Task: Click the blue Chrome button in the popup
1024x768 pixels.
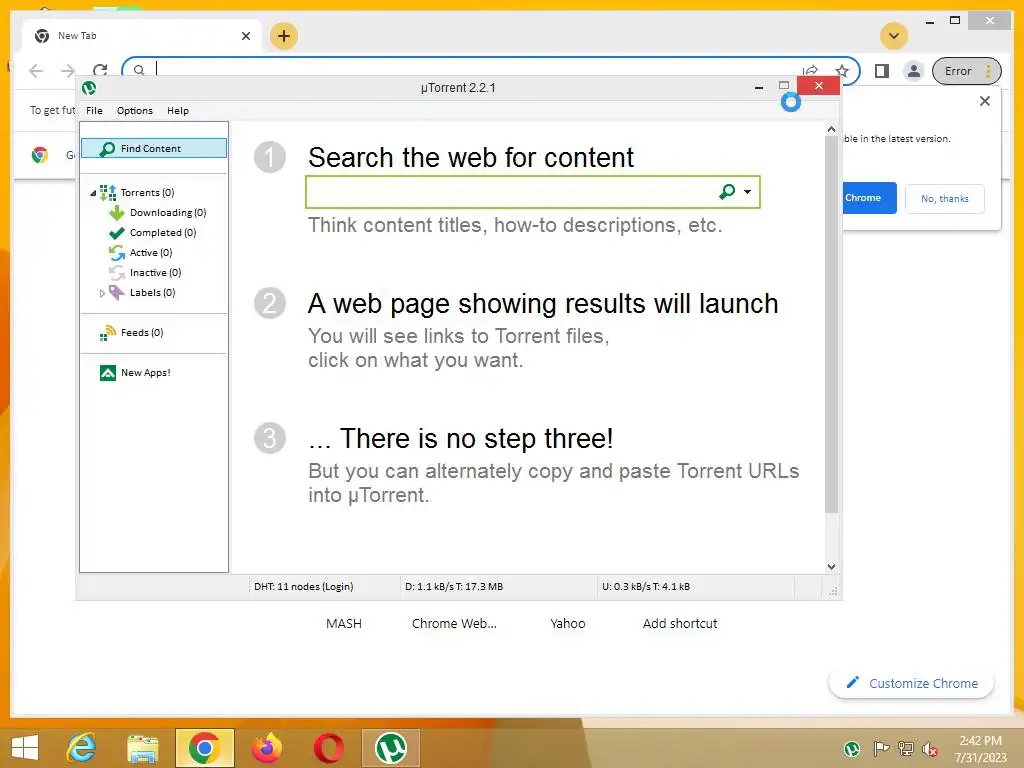Action: pyautogui.click(x=869, y=198)
